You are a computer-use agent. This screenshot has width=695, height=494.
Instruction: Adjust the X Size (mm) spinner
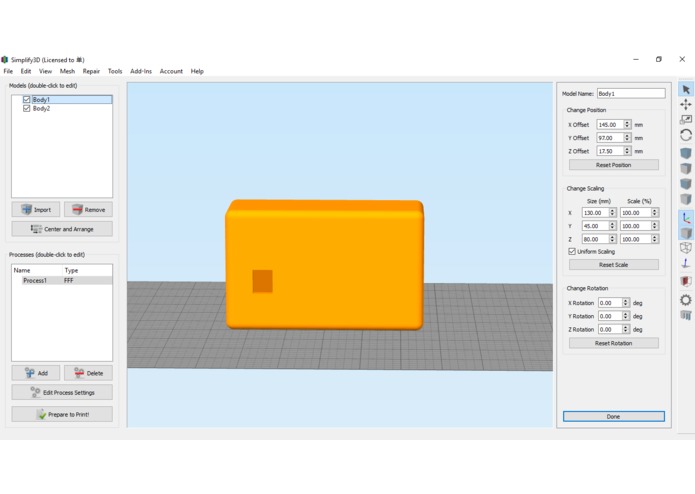612,213
